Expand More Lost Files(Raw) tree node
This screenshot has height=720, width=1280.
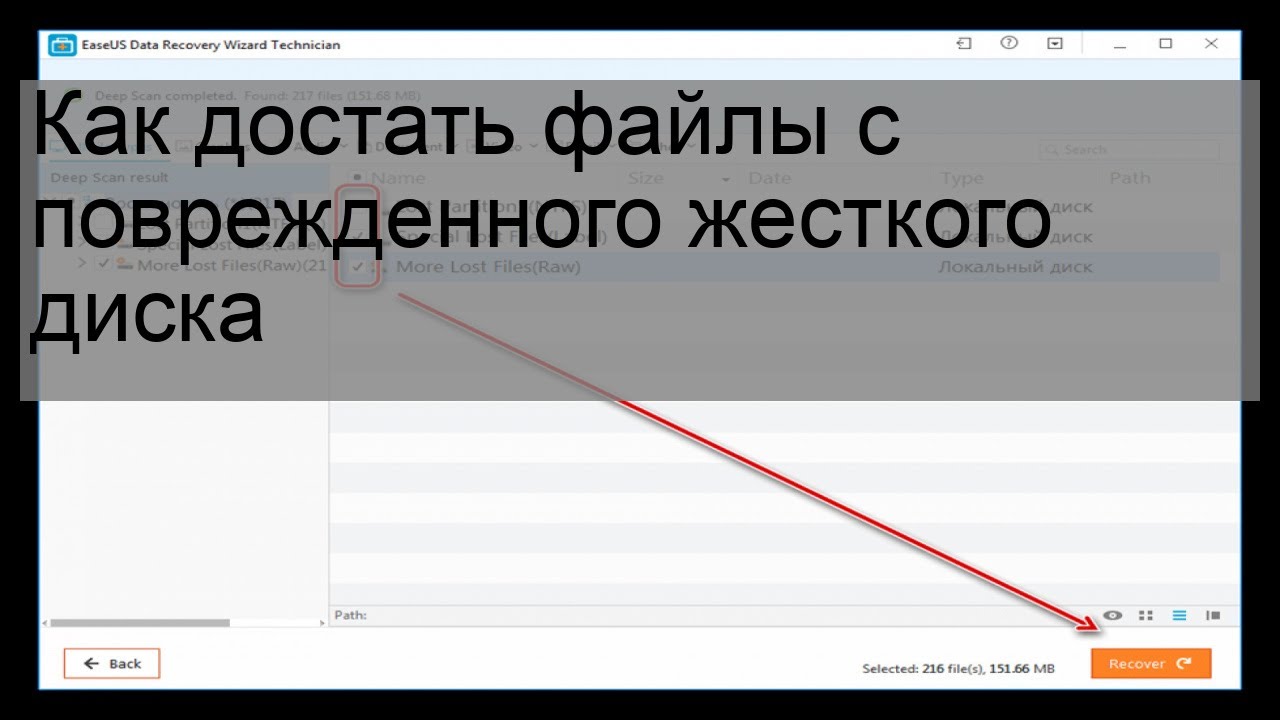(82, 265)
